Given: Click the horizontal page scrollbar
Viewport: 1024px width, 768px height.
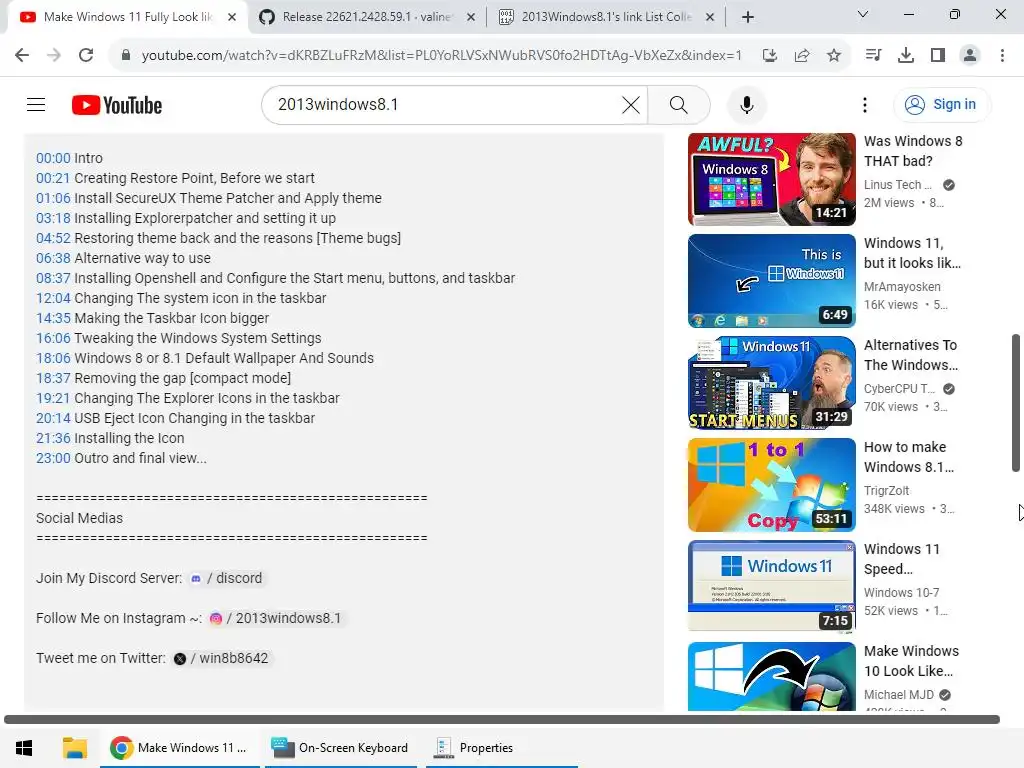Looking at the screenshot, I should click(x=502, y=719).
